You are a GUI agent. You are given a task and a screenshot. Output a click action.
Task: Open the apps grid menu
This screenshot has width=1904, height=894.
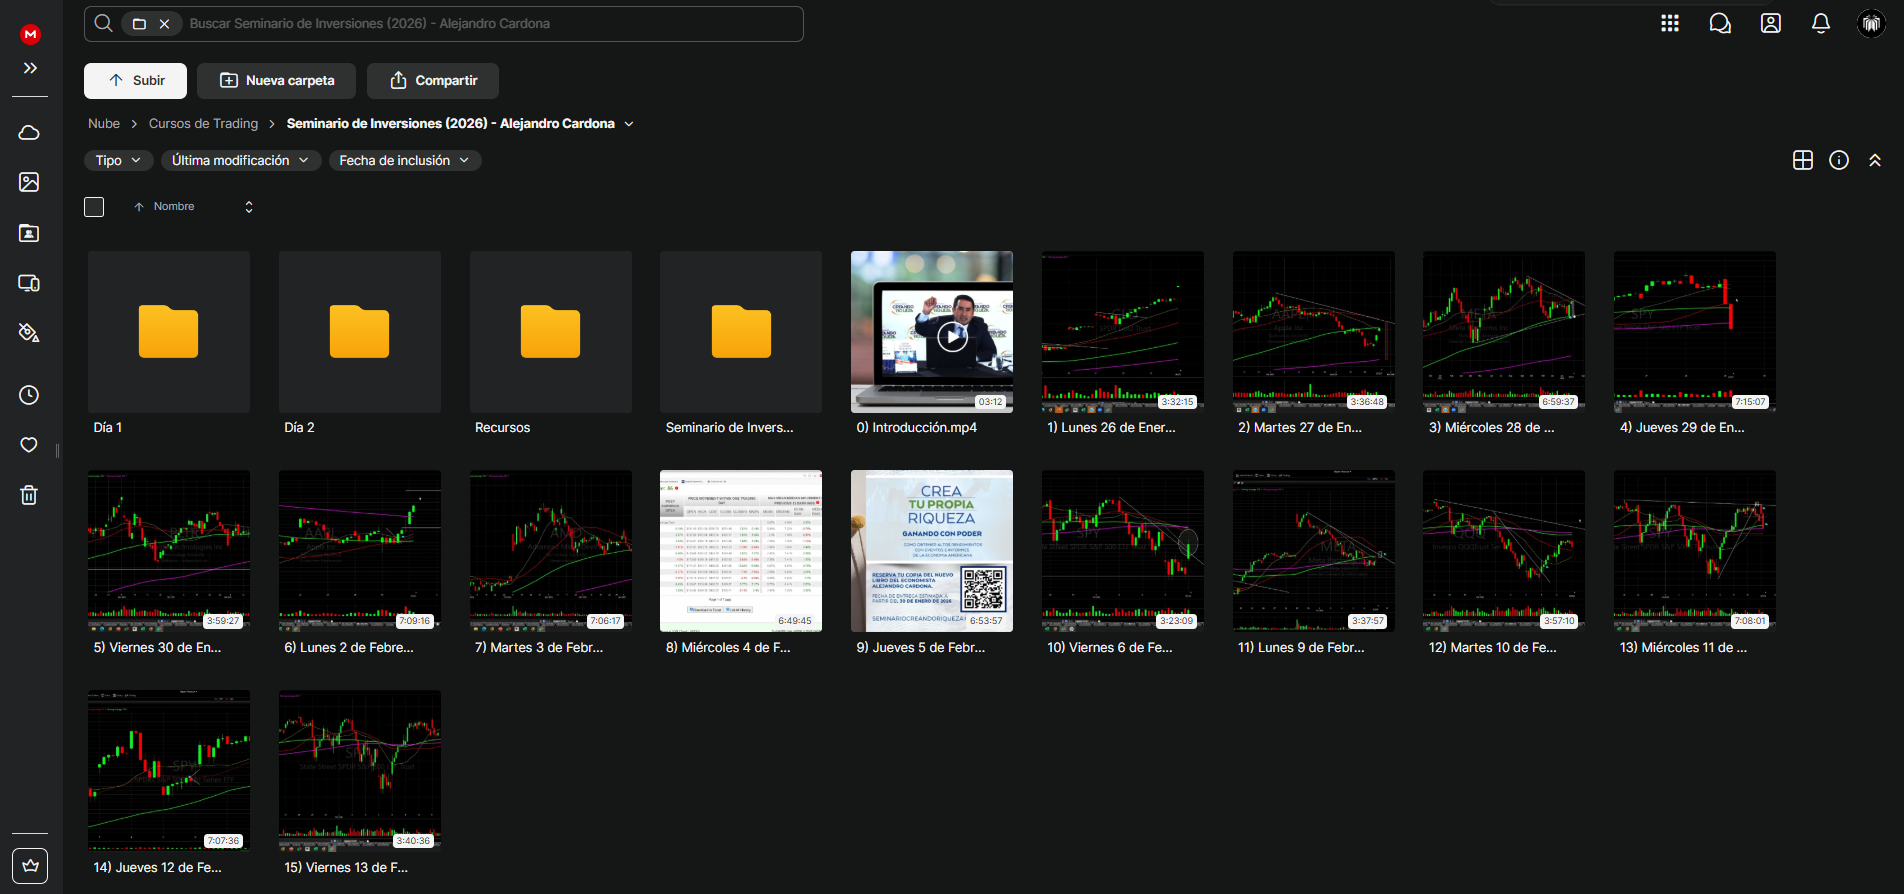1670,23
